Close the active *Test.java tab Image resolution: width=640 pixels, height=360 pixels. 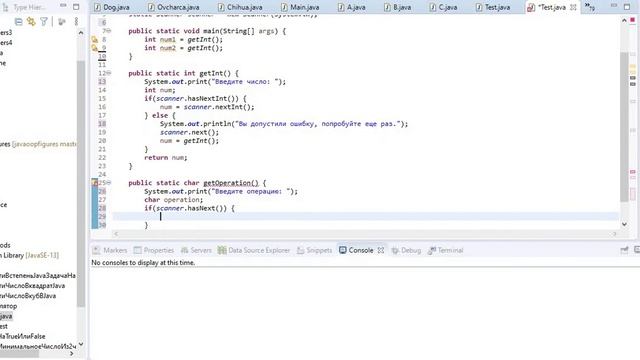pyautogui.click(x=573, y=7)
